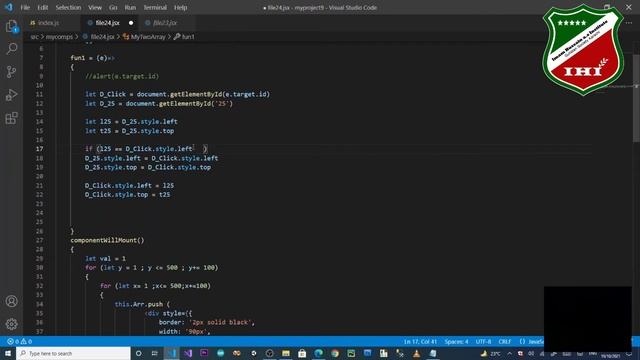The image size is (640, 360).
Task: Click the editor vertical scrollbar
Action: coord(636,98)
